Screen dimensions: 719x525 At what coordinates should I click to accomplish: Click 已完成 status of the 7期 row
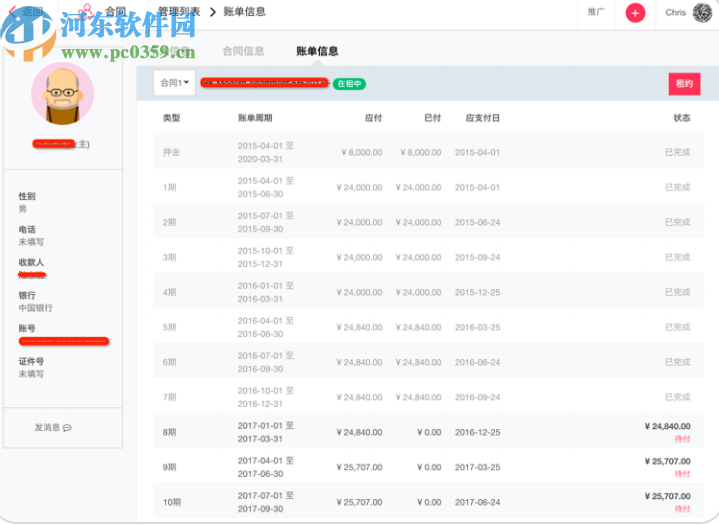tap(678, 397)
